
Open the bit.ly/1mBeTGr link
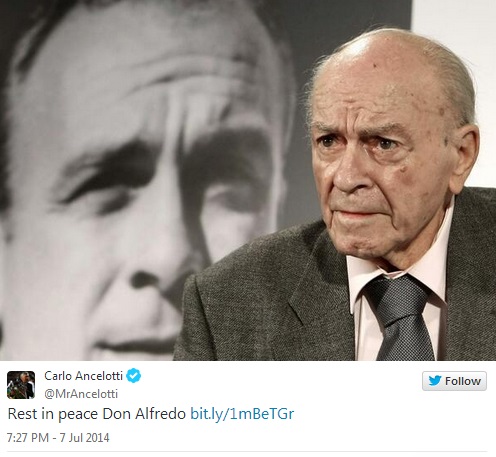[x=242, y=414]
